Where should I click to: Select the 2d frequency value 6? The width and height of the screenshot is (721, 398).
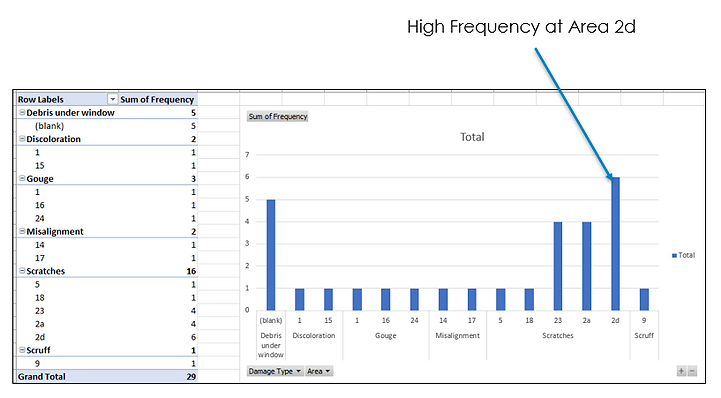pos(193,337)
